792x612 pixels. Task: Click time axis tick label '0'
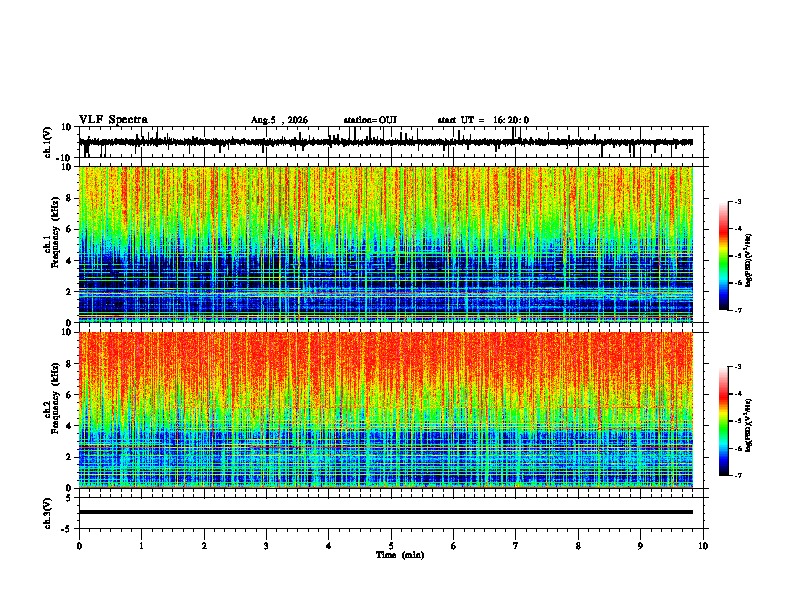pyautogui.click(x=79, y=546)
